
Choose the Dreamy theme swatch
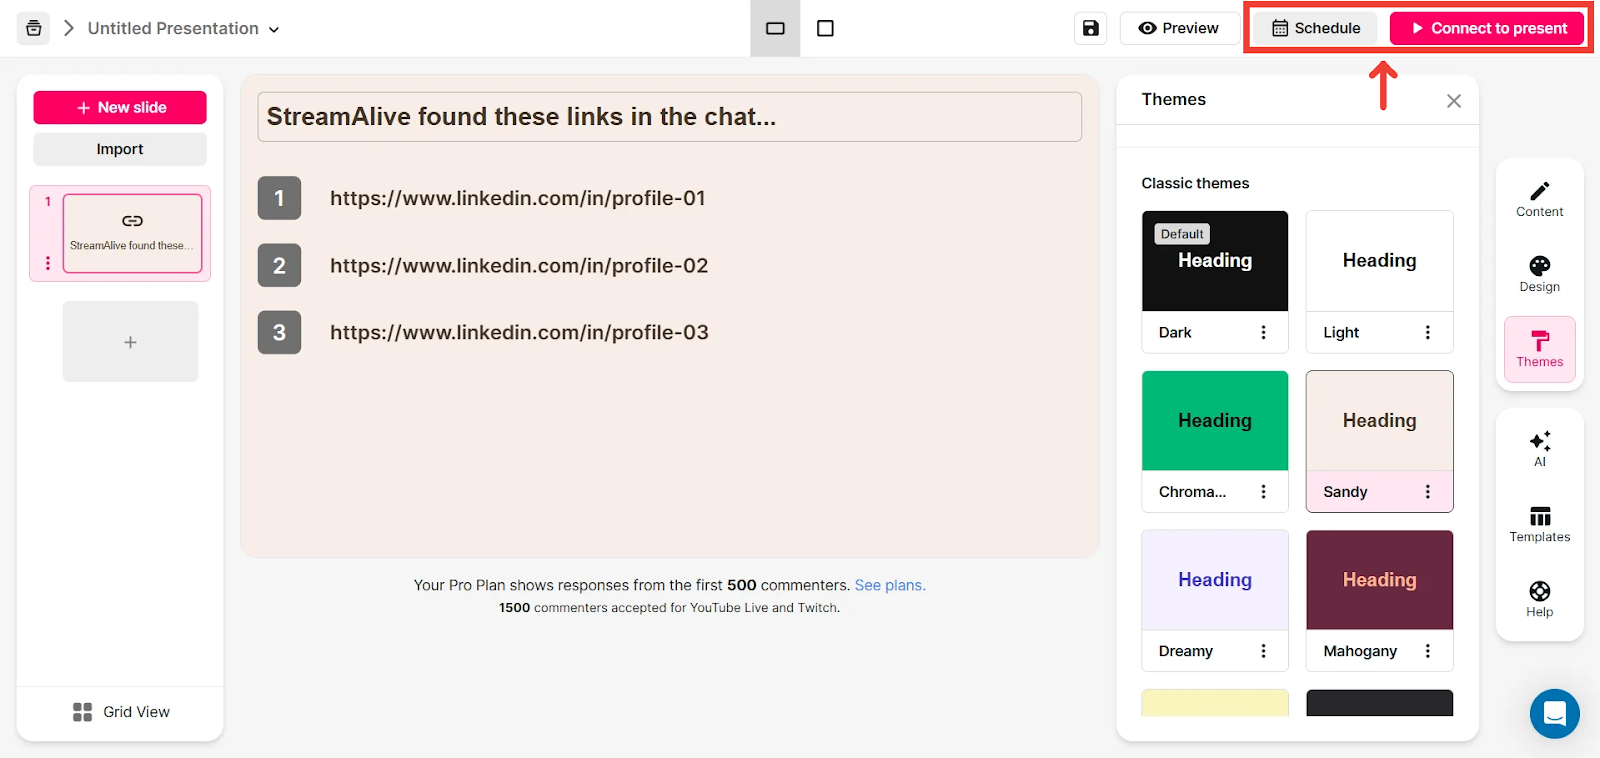(x=1215, y=580)
